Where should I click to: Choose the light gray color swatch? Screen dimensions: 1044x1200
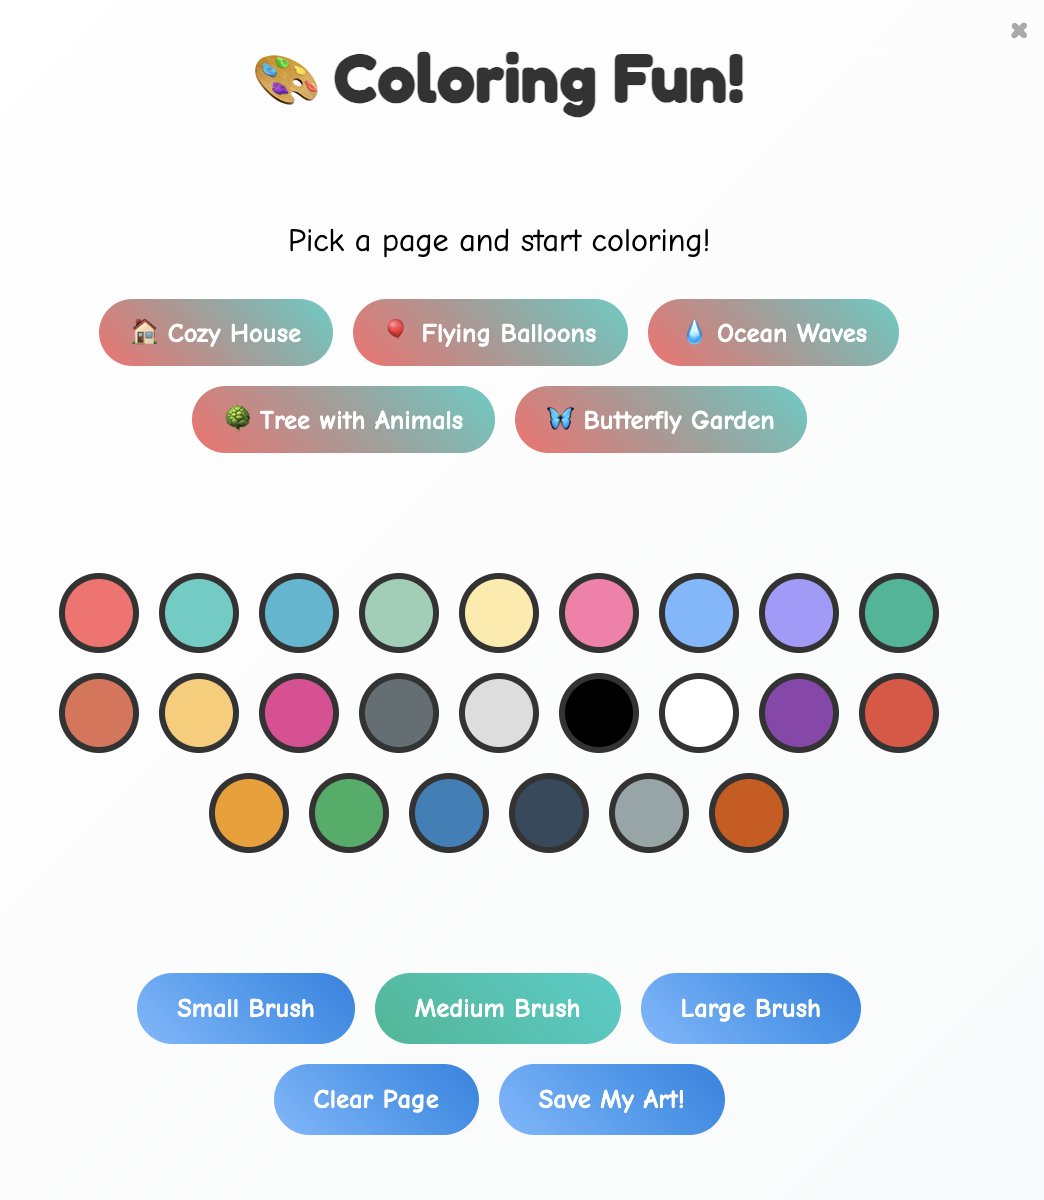click(x=499, y=713)
